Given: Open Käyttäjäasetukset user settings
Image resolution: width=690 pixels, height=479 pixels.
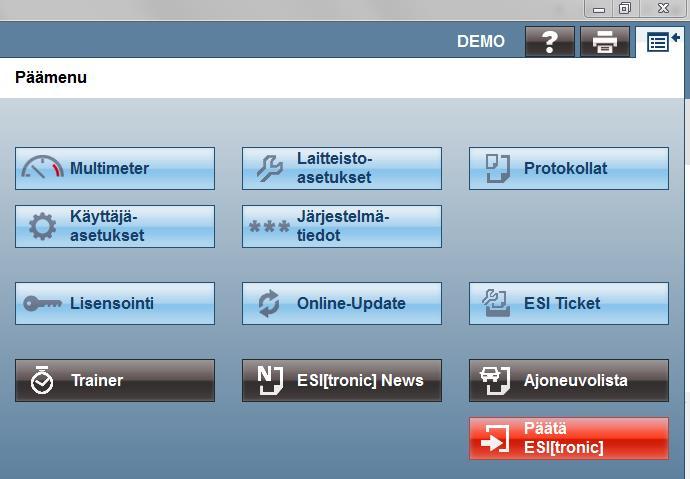Looking at the screenshot, I should tap(115, 226).
